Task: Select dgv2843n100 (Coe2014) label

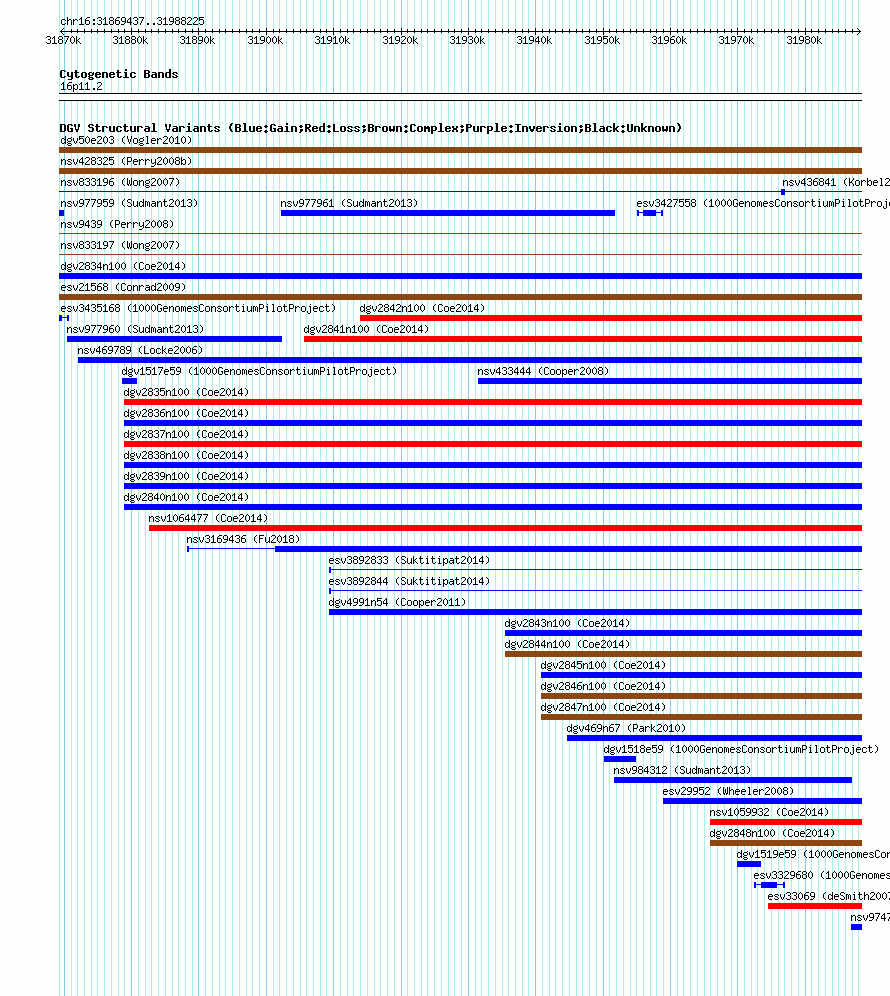Action: (x=567, y=622)
